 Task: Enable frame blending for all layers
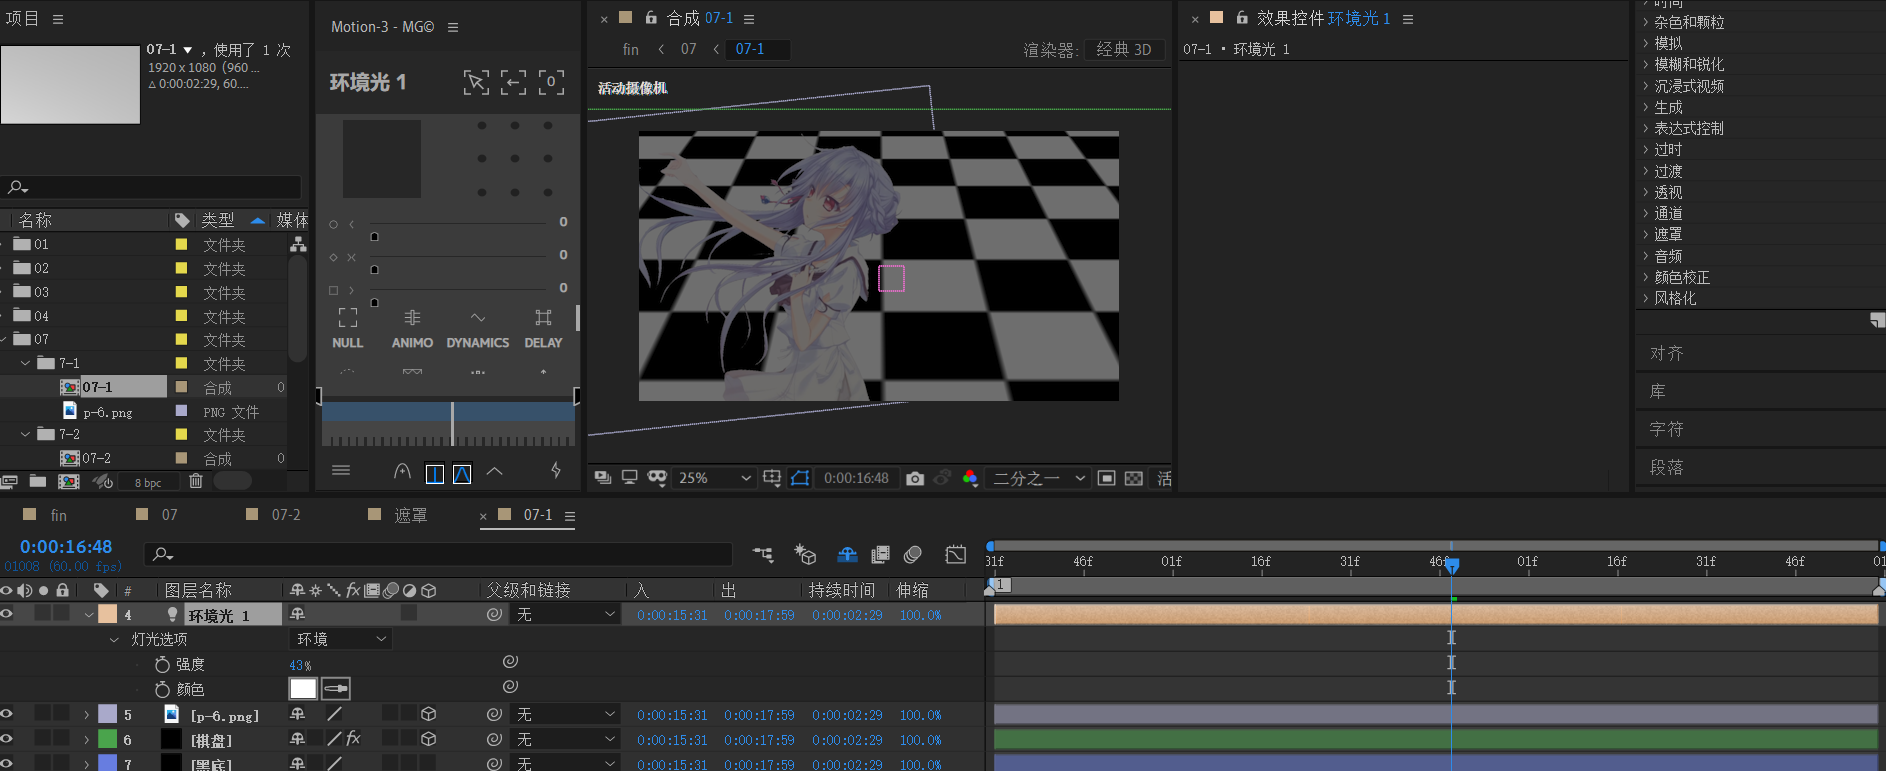coord(880,554)
